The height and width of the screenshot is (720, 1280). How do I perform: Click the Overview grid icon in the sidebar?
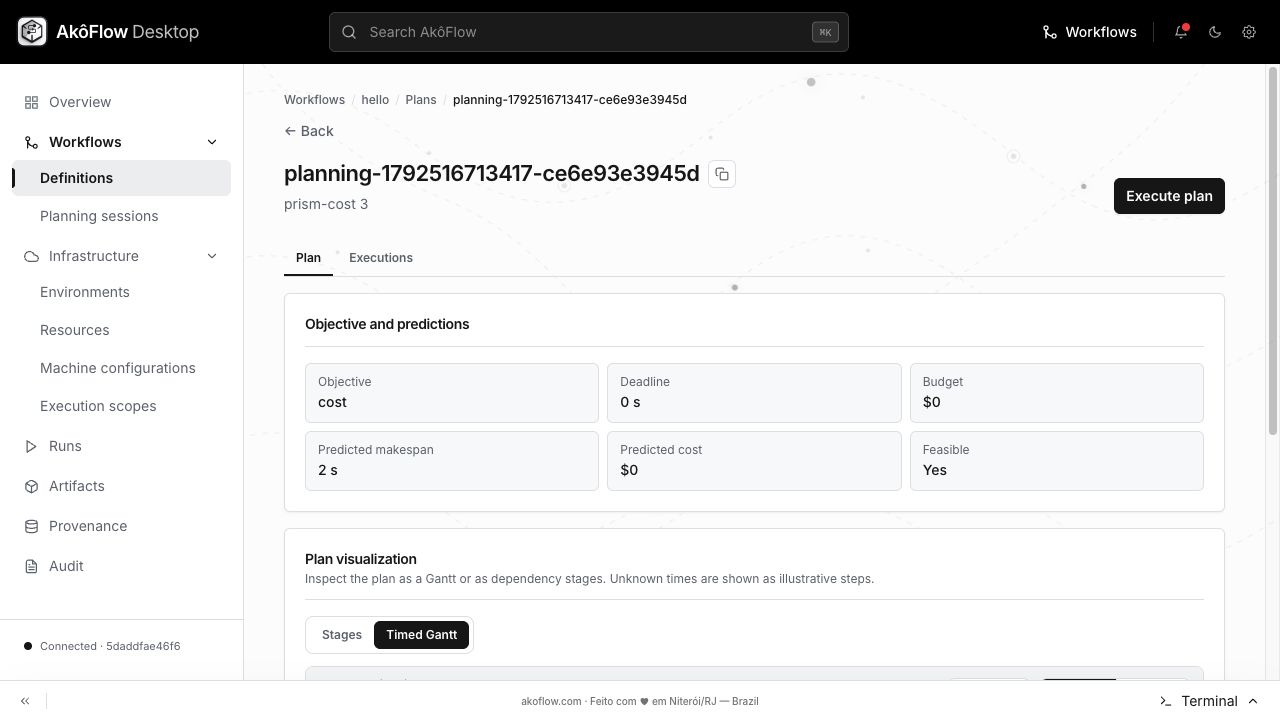31,102
